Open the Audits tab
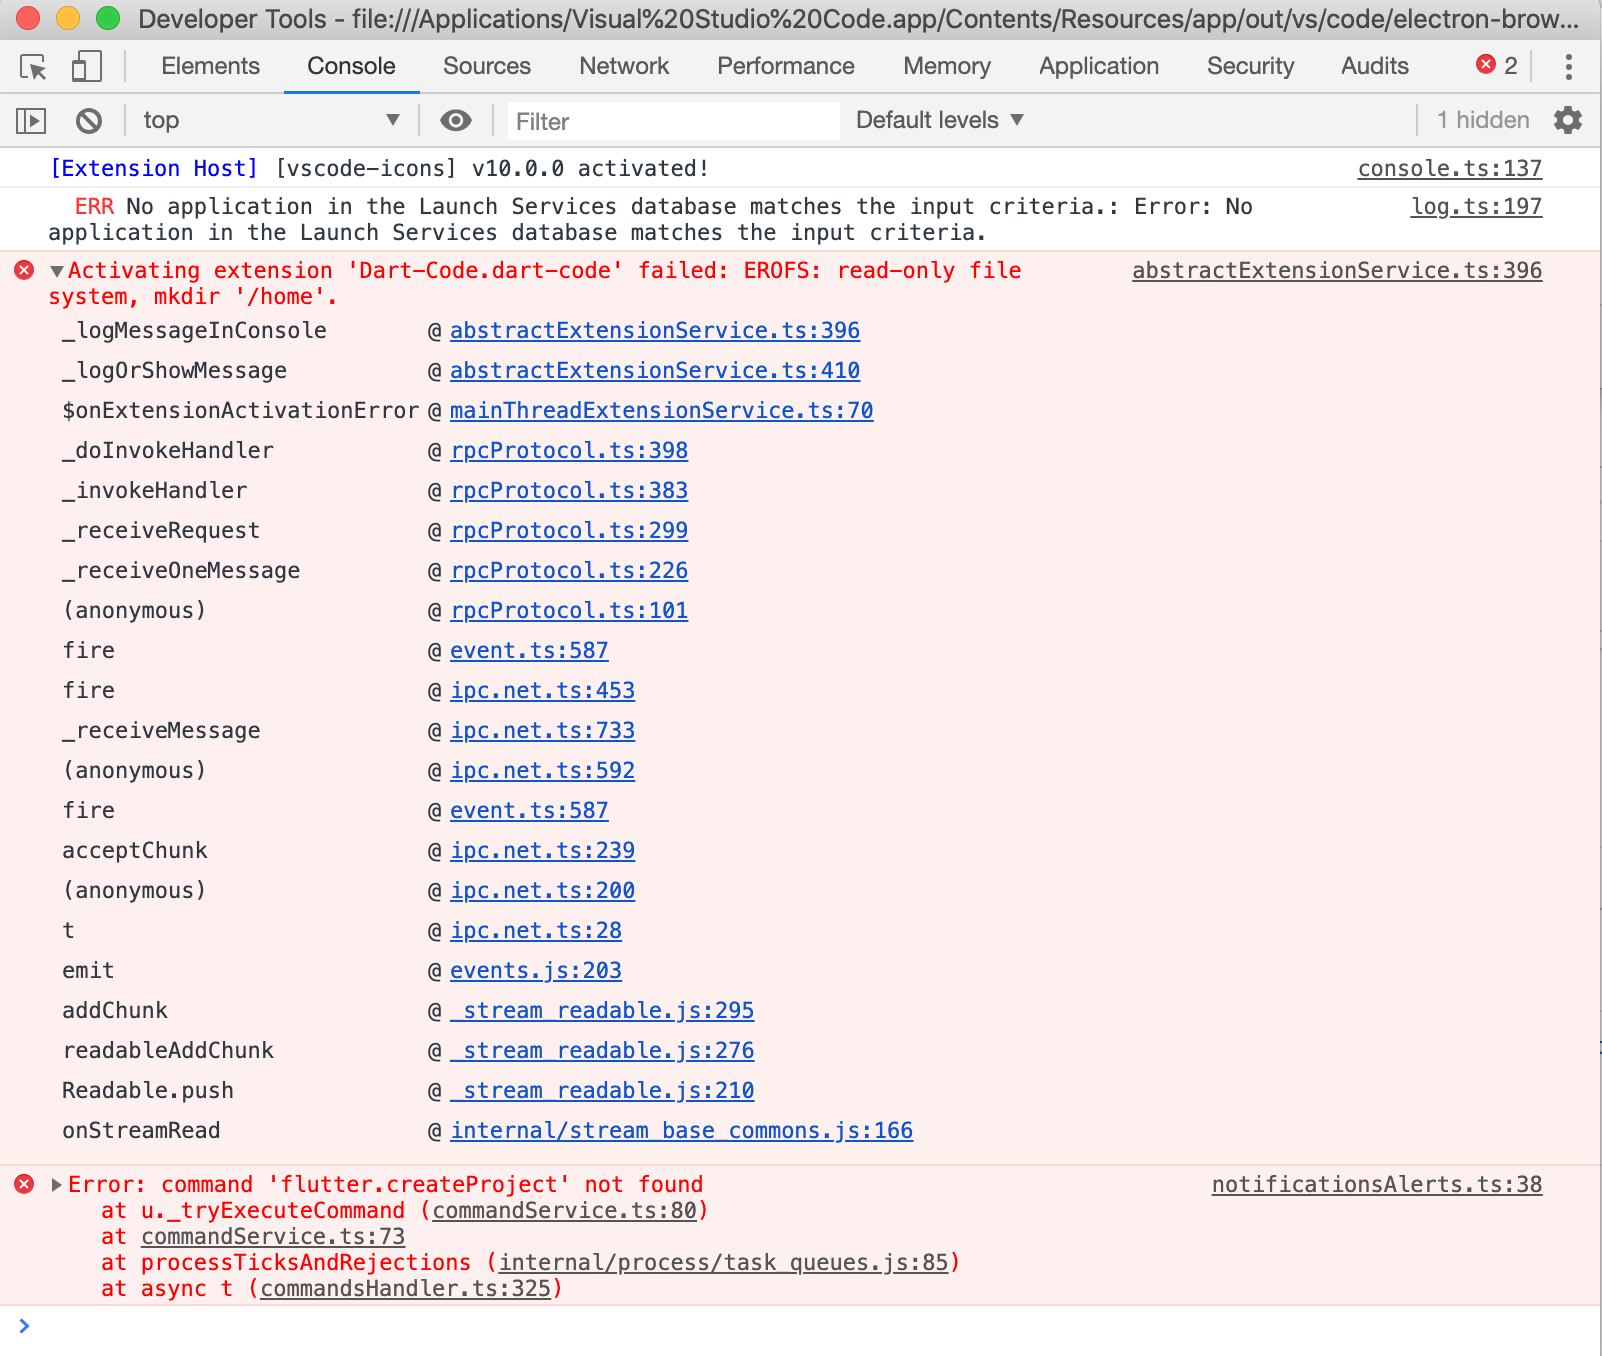 pyautogui.click(x=1375, y=66)
